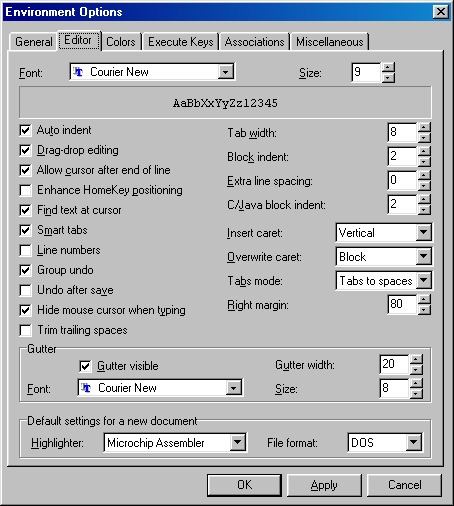Decrease Tab width with down arrow

click(424, 137)
